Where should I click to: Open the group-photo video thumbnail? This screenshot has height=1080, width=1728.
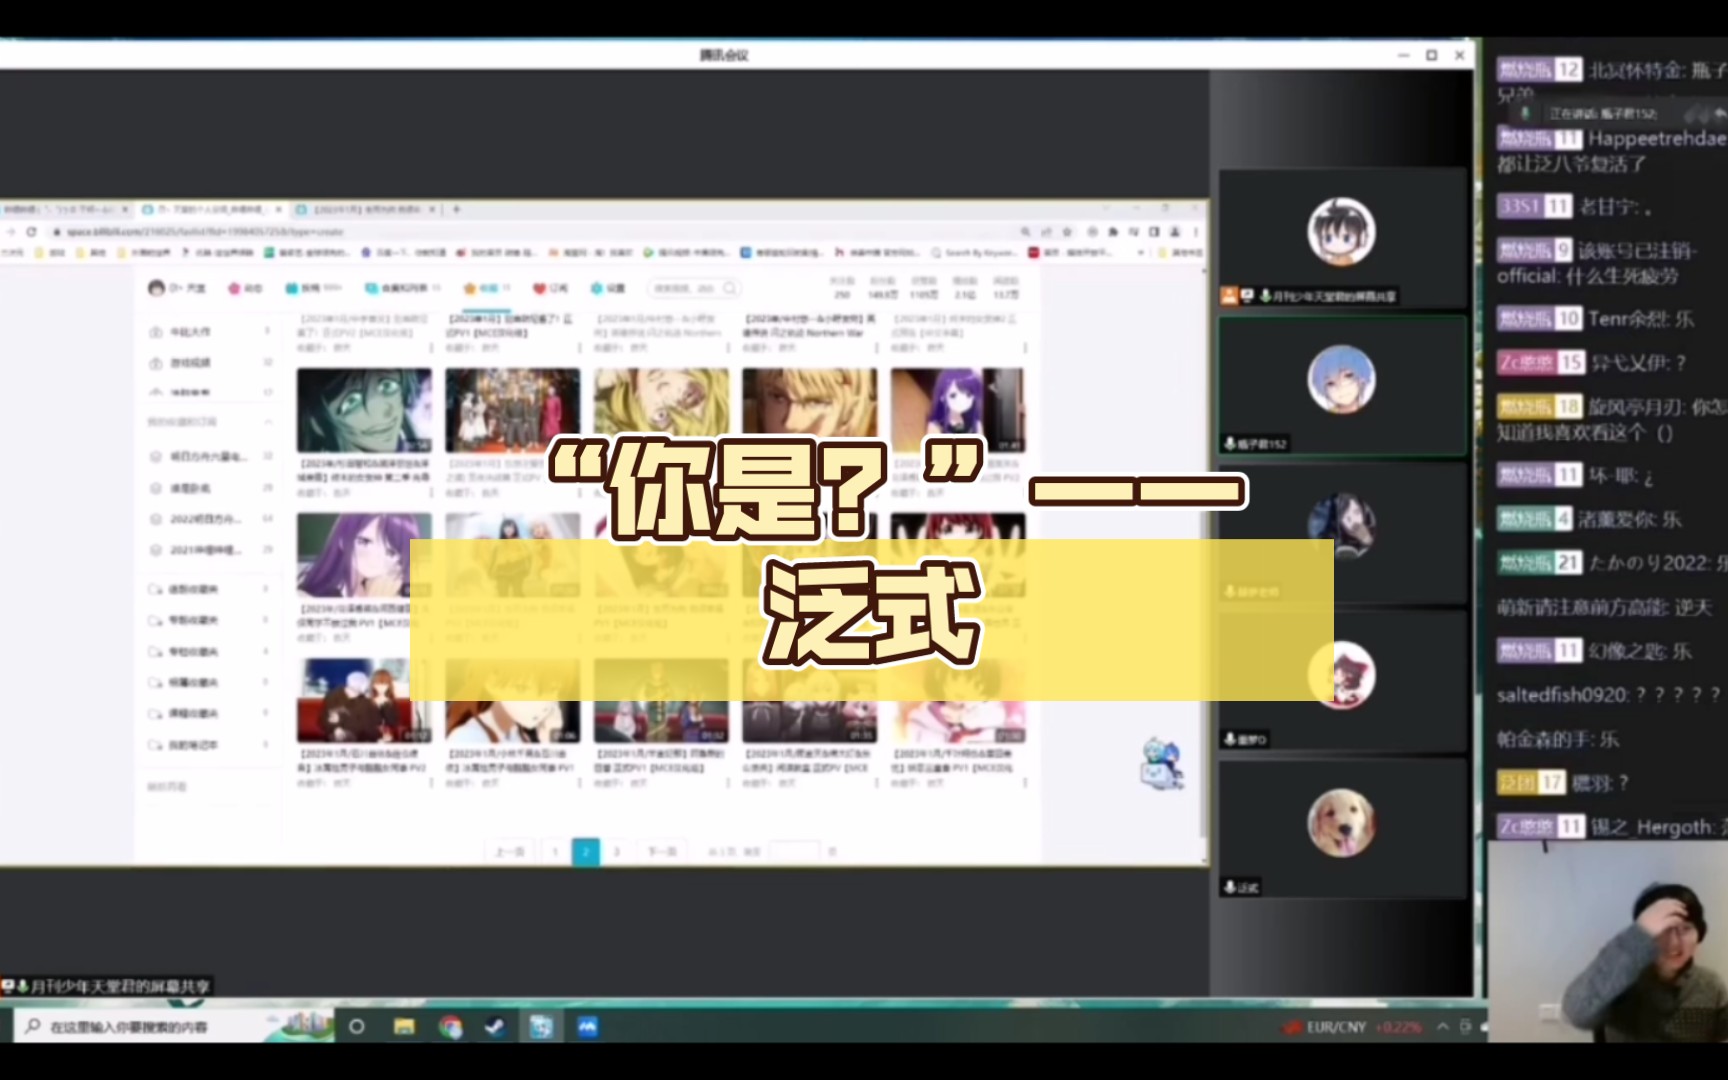[512, 410]
